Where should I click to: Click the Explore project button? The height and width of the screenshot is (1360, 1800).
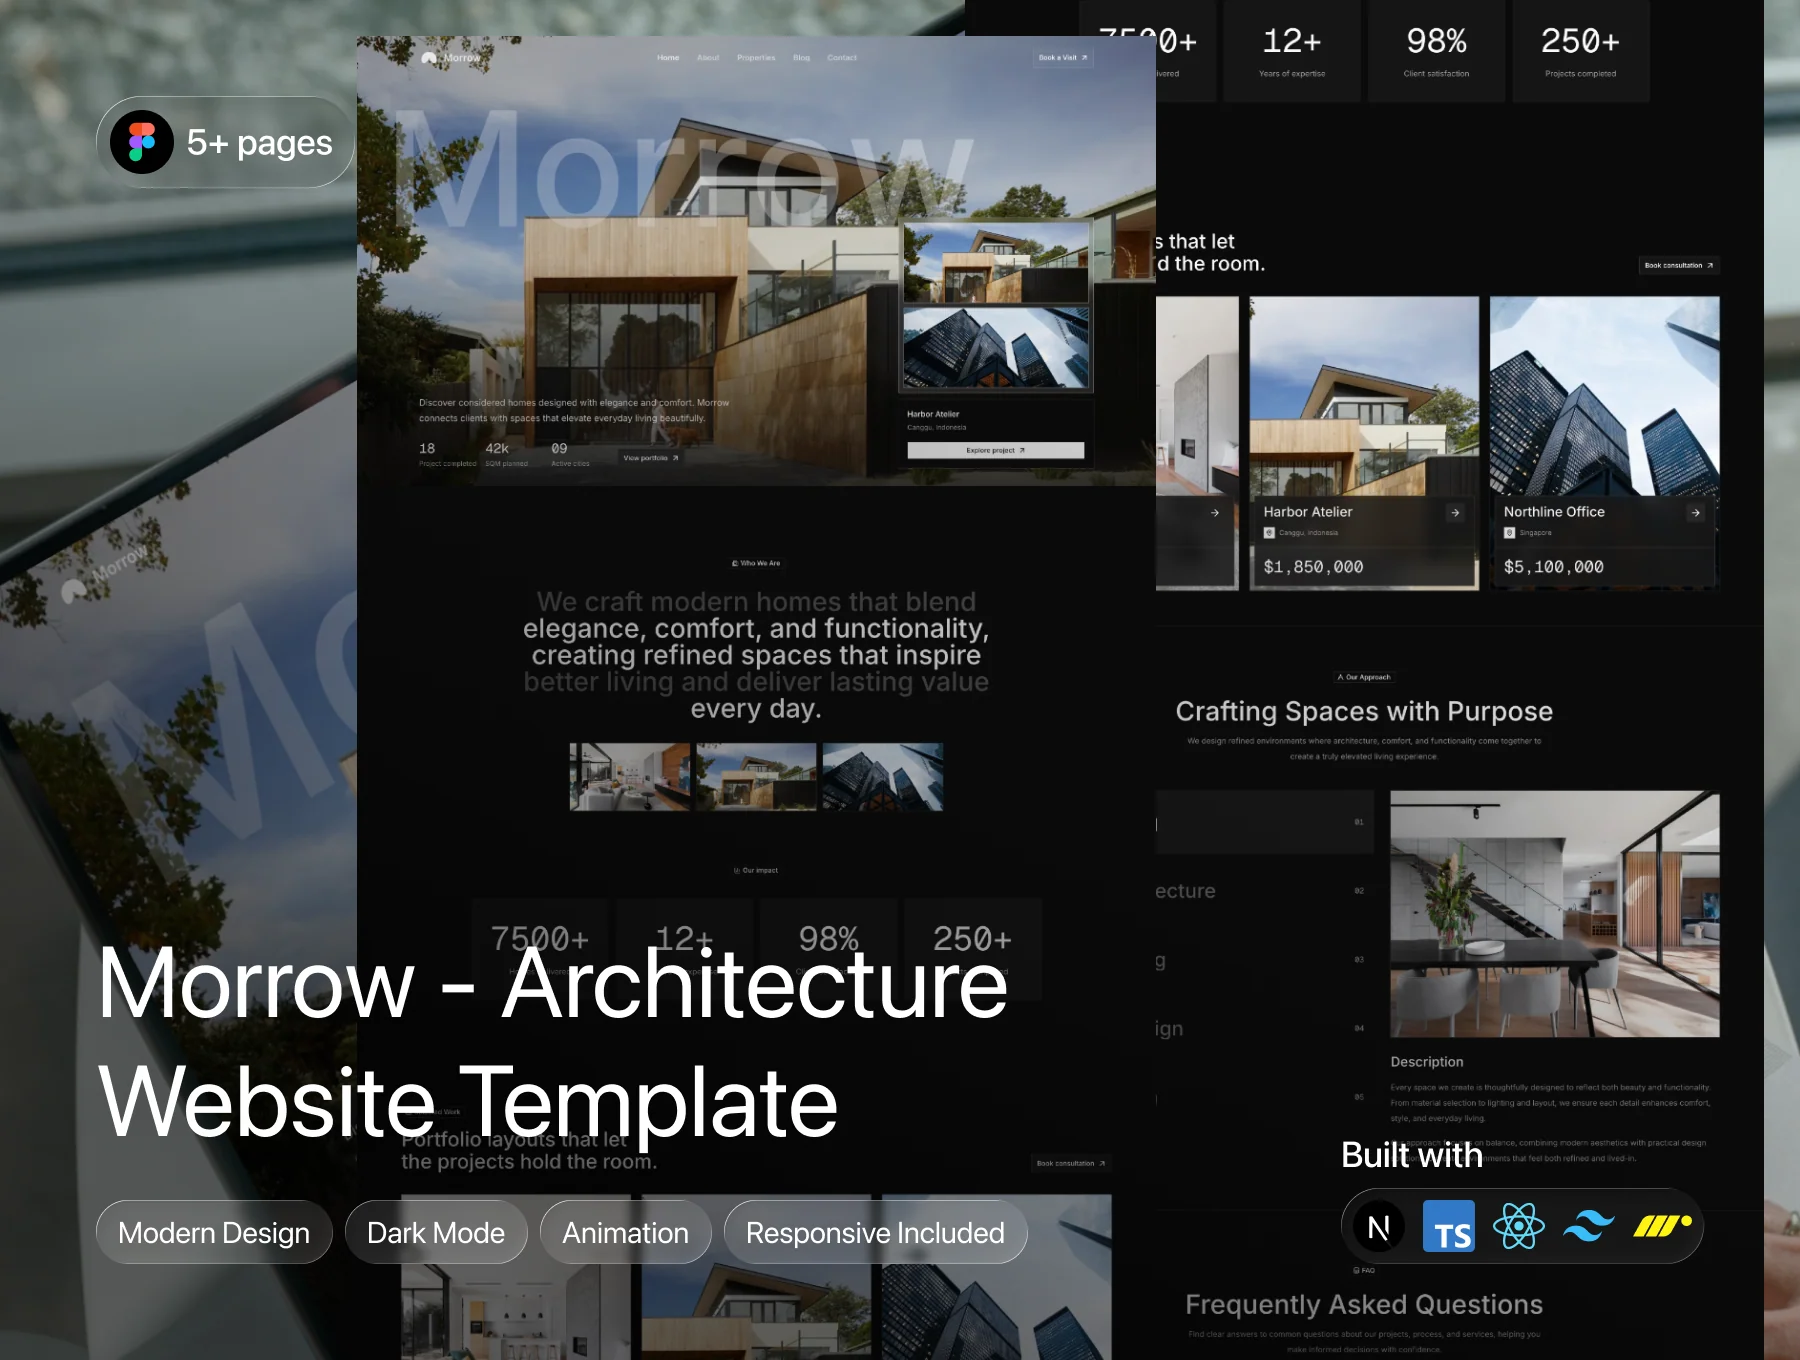coord(995,451)
